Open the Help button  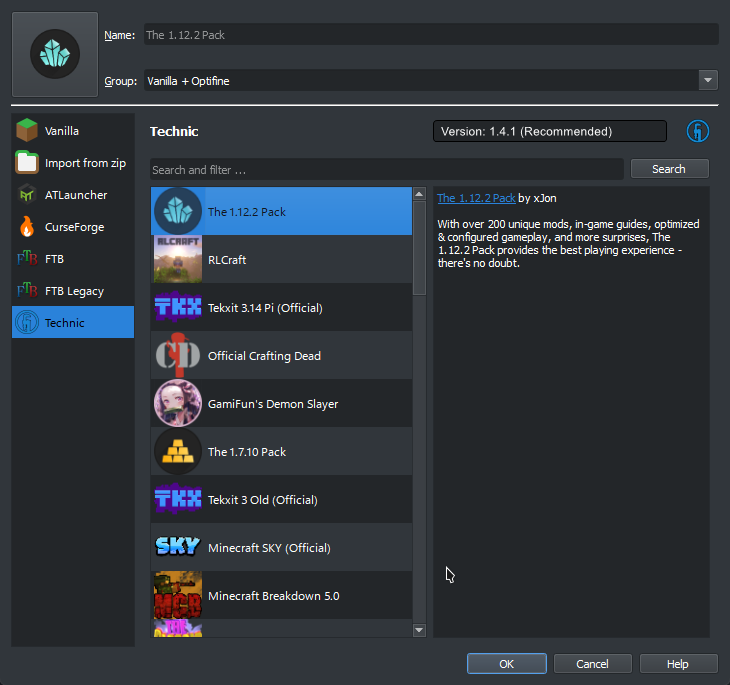tap(678, 664)
